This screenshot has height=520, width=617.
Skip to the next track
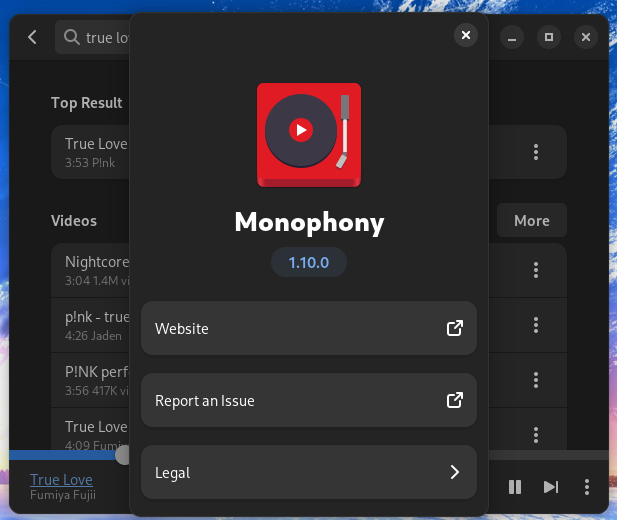coord(551,487)
